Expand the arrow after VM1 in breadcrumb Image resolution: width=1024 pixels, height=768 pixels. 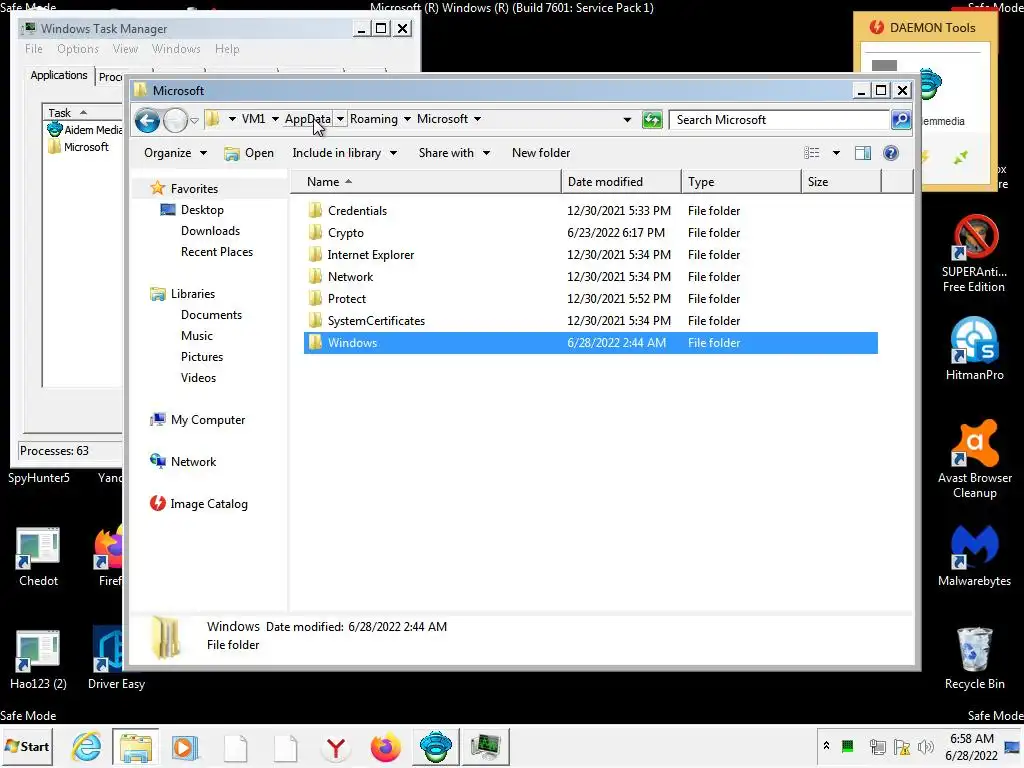coord(275,119)
